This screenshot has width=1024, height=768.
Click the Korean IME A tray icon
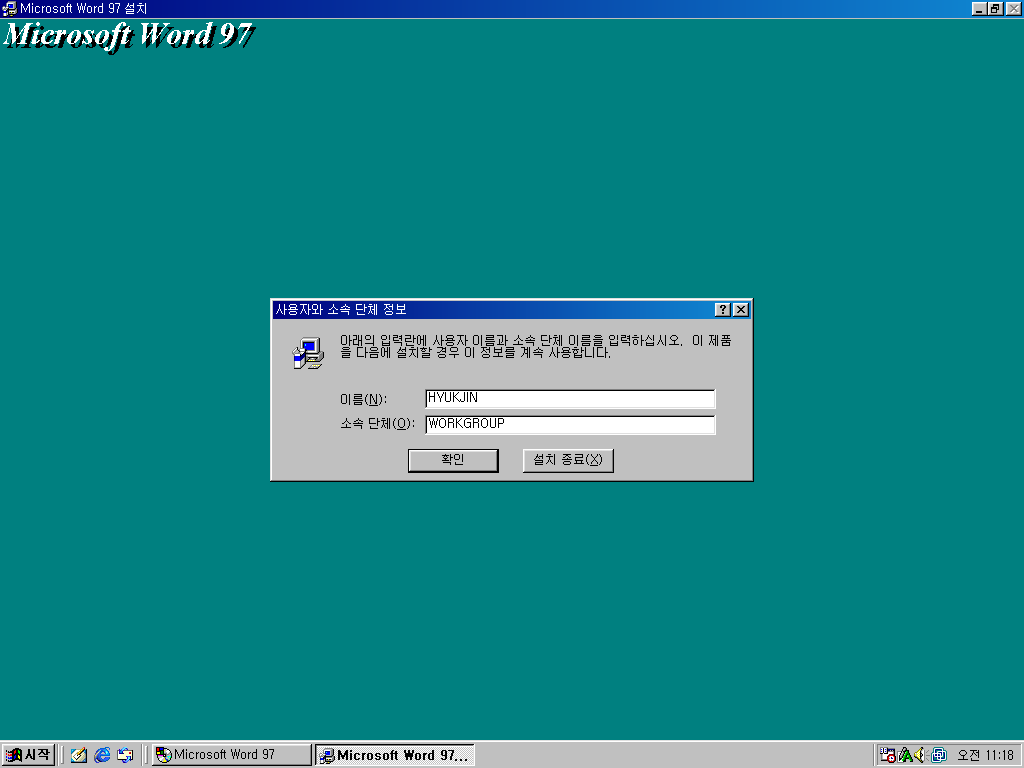coord(905,755)
